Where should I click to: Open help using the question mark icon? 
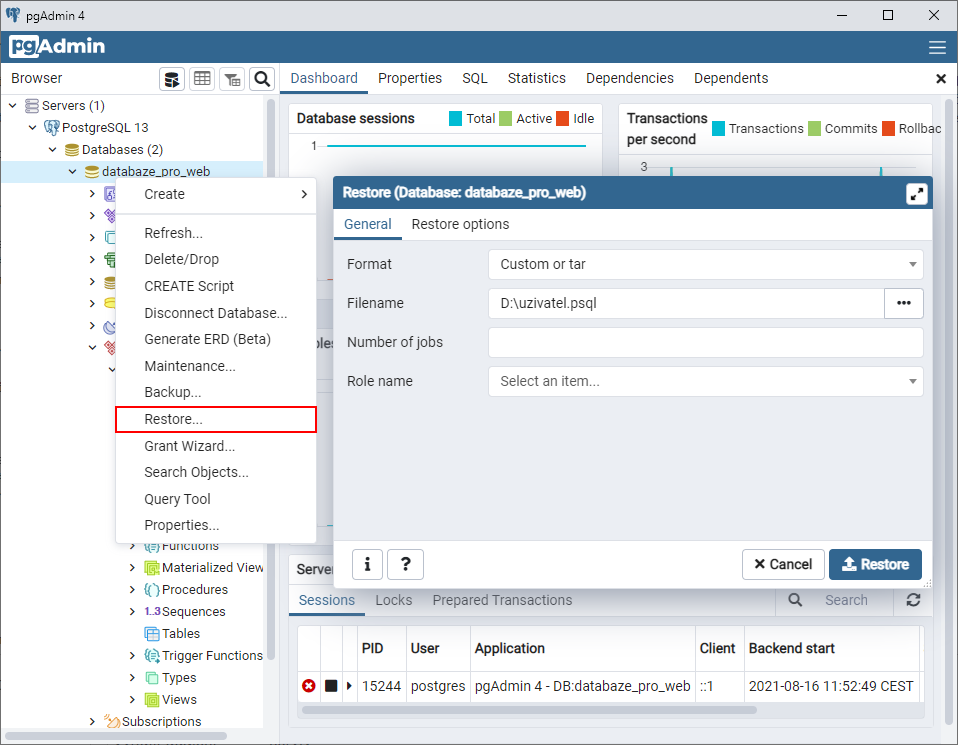[405, 565]
